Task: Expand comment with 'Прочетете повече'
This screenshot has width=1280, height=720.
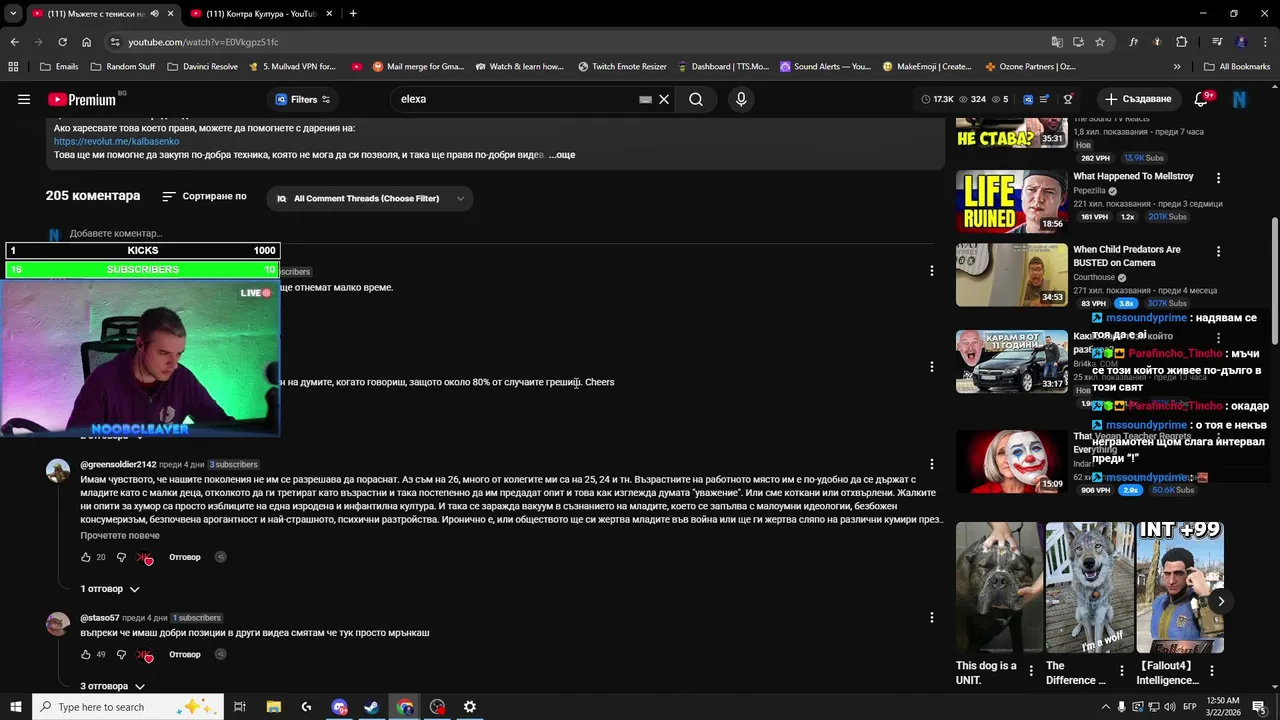Action: tap(120, 536)
